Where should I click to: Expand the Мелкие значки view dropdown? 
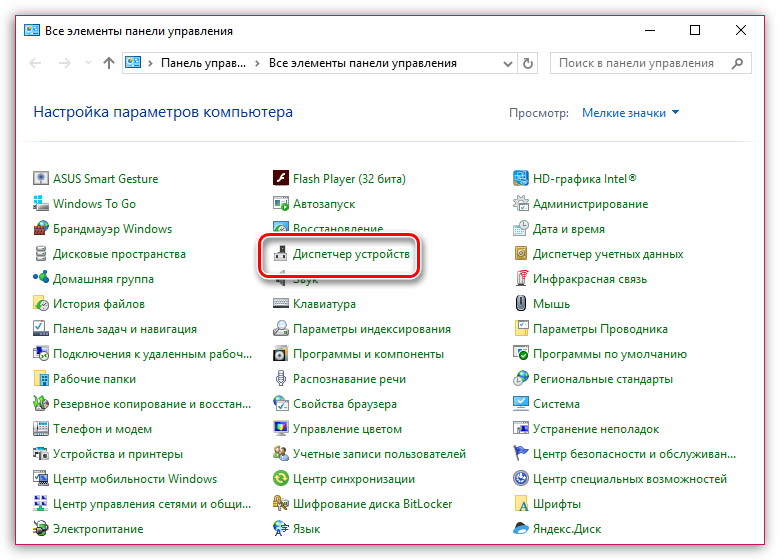pyautogui.click(x=630, y=113)
